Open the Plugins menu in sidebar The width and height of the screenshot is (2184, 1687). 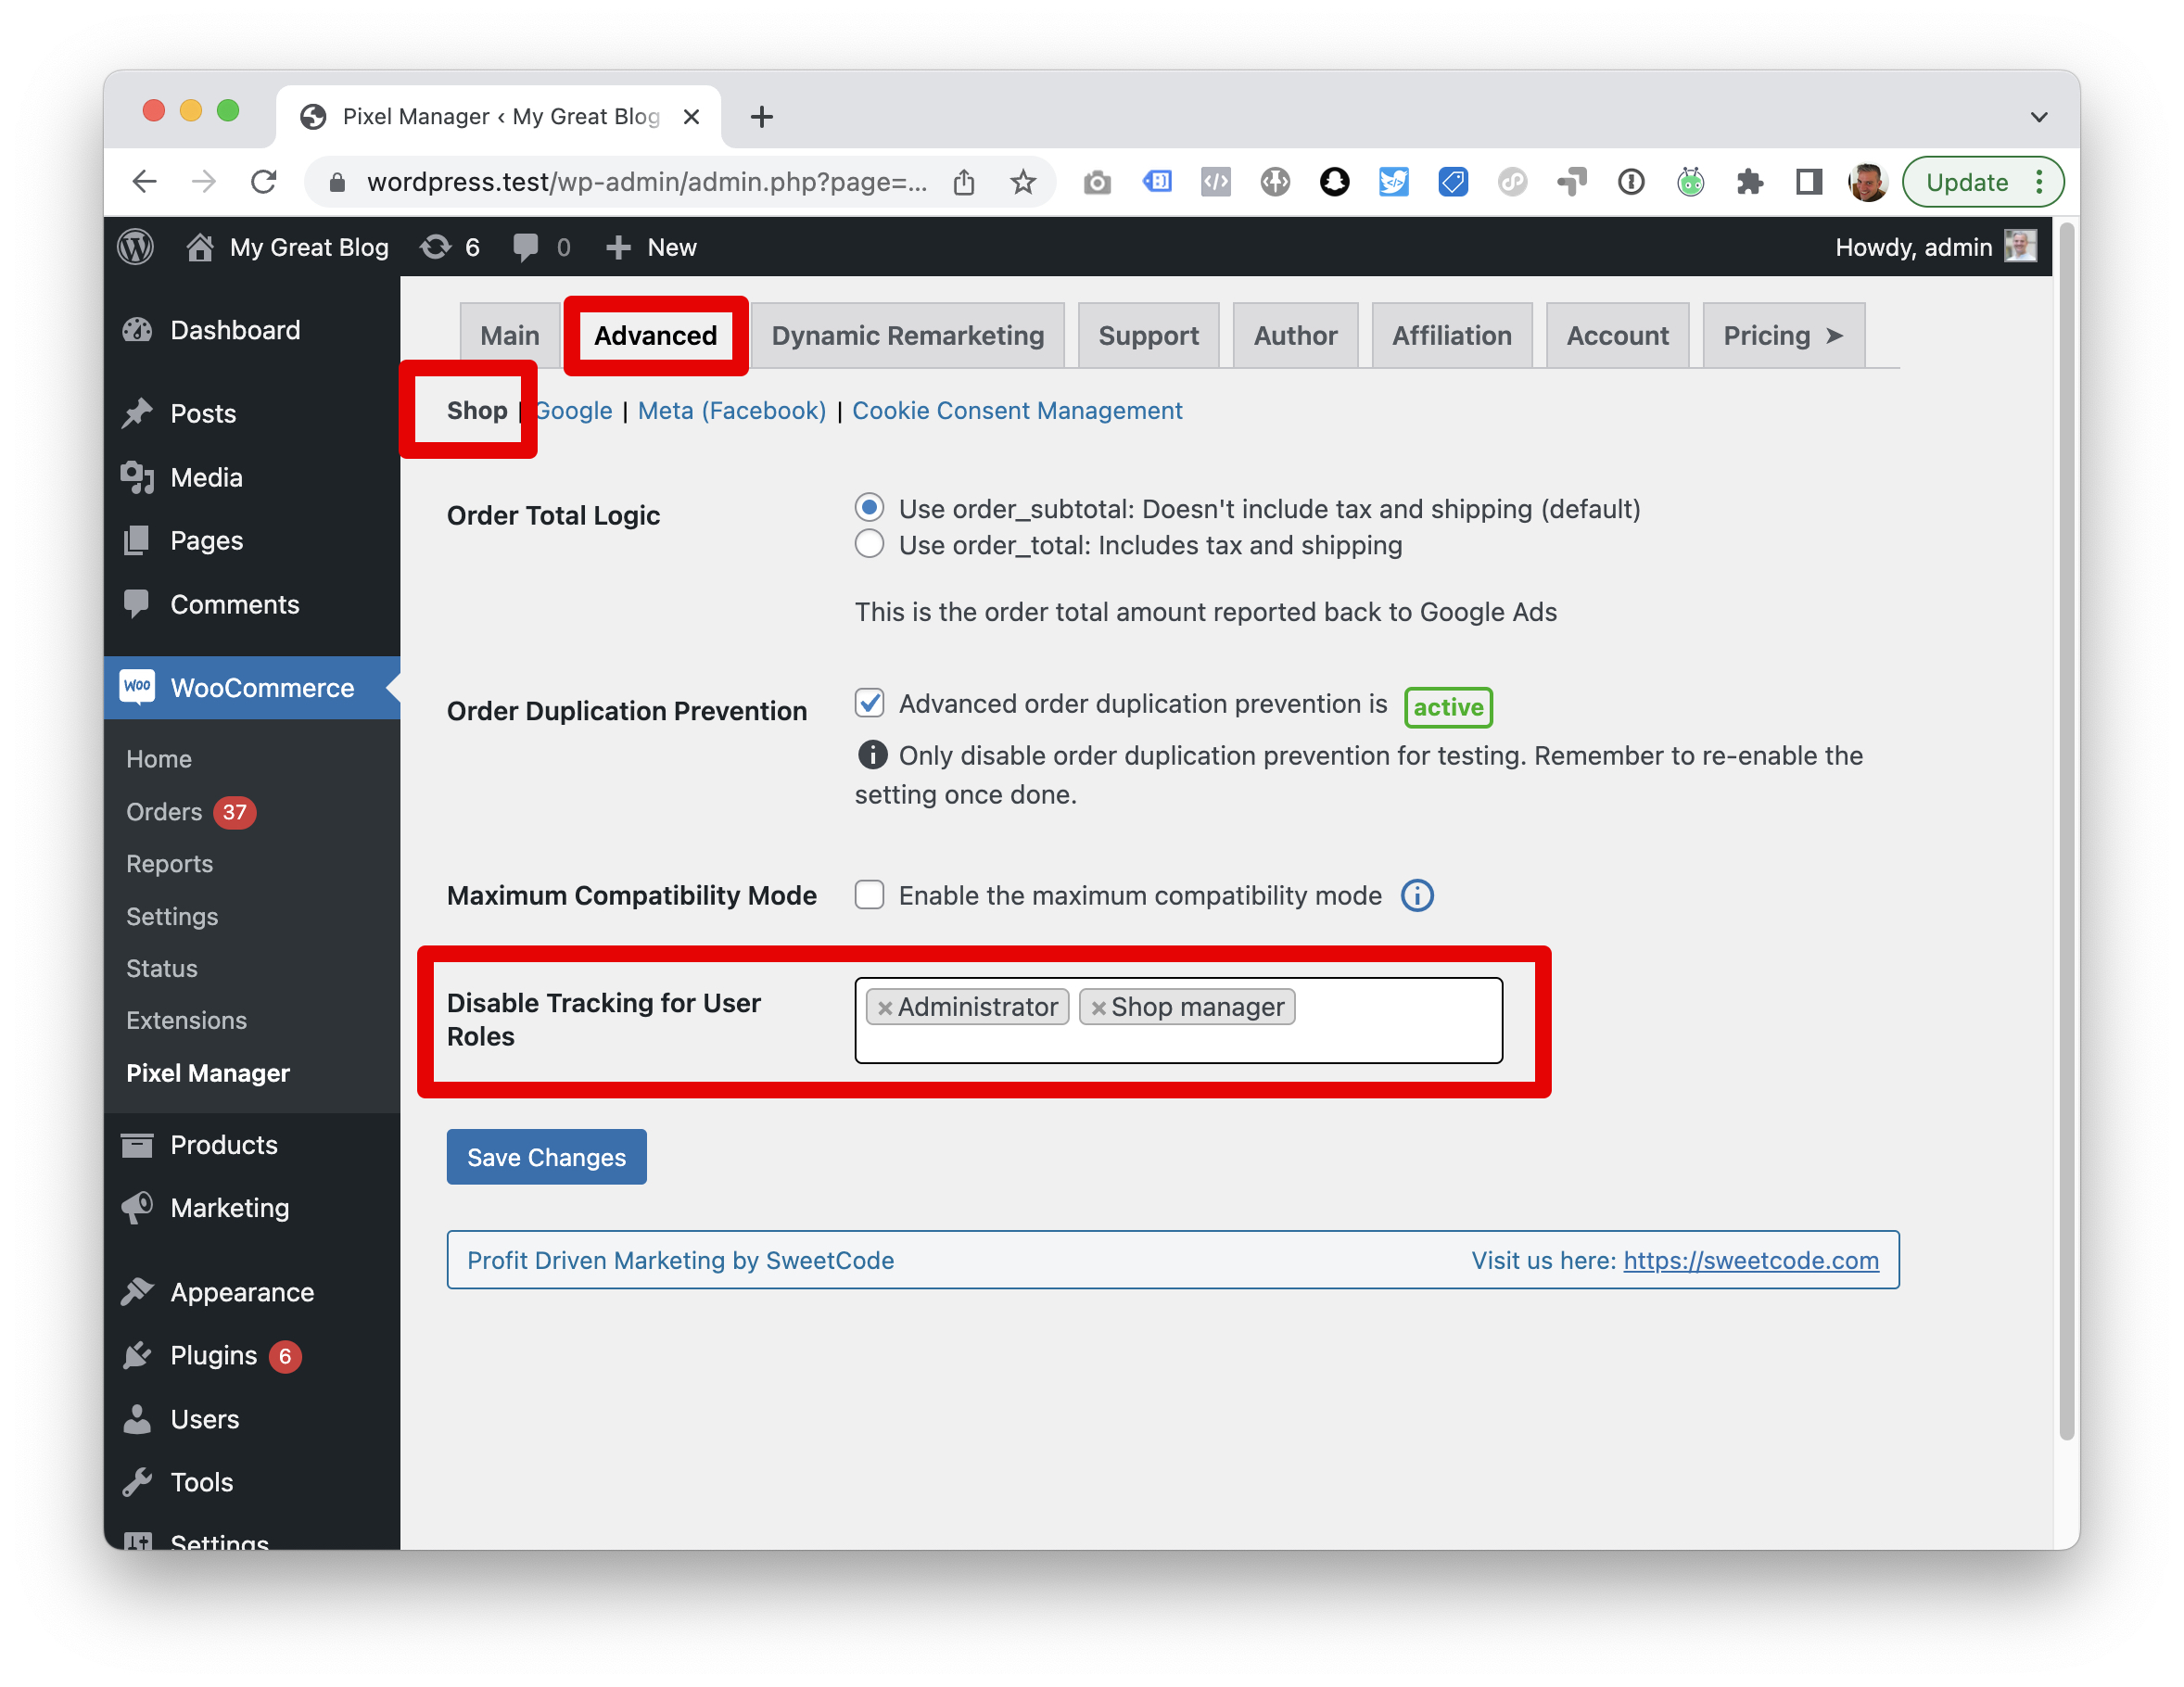[213, 1355]
